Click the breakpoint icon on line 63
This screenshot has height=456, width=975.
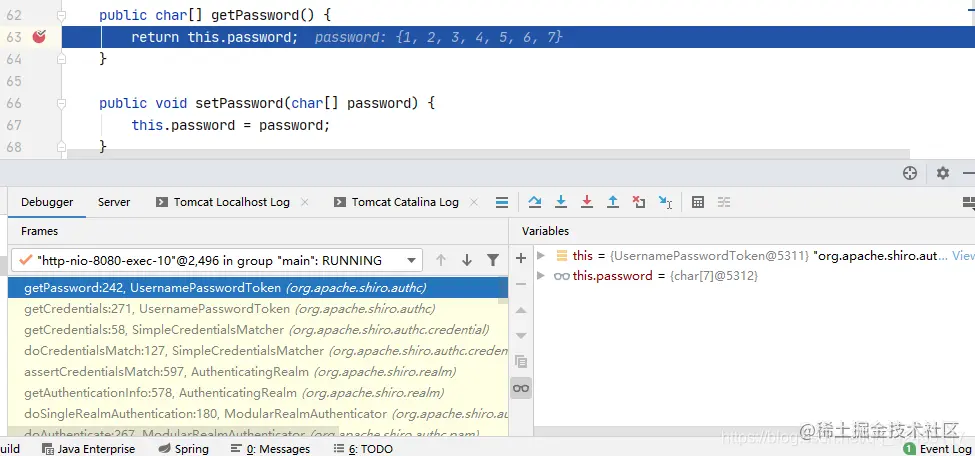click(39, 37)
